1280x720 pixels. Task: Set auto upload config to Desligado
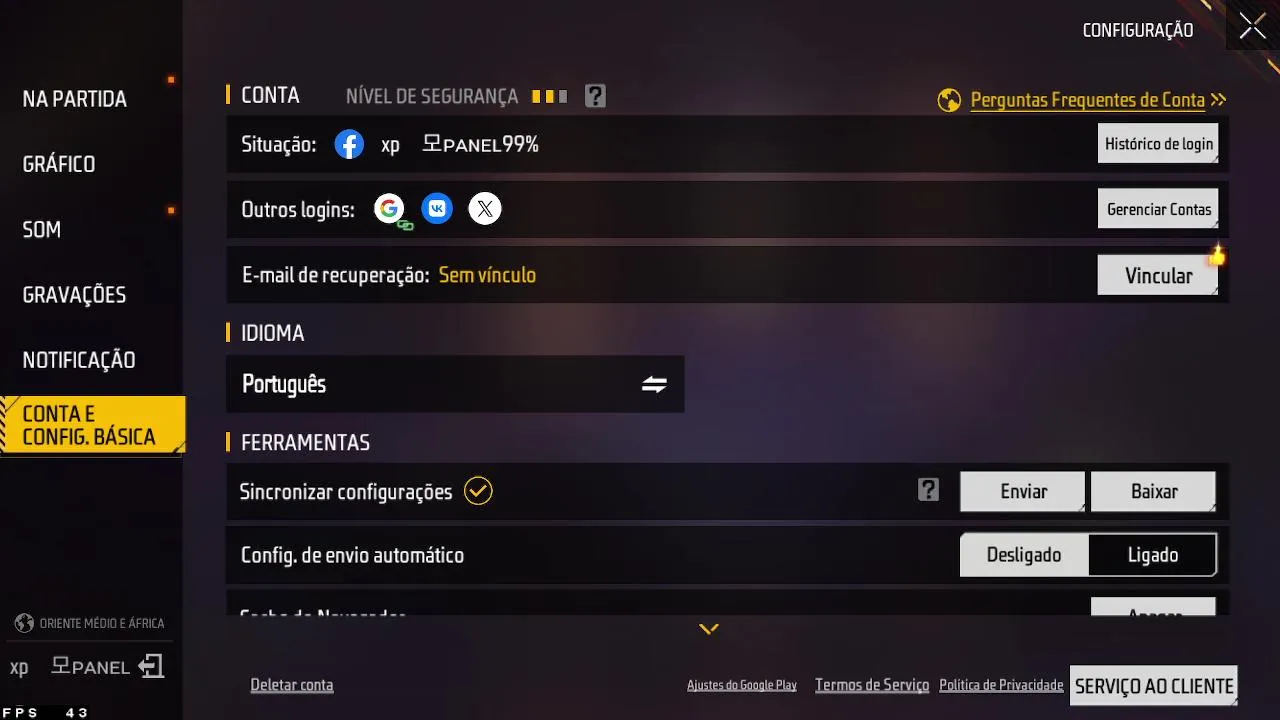[x=1024, y=555]
